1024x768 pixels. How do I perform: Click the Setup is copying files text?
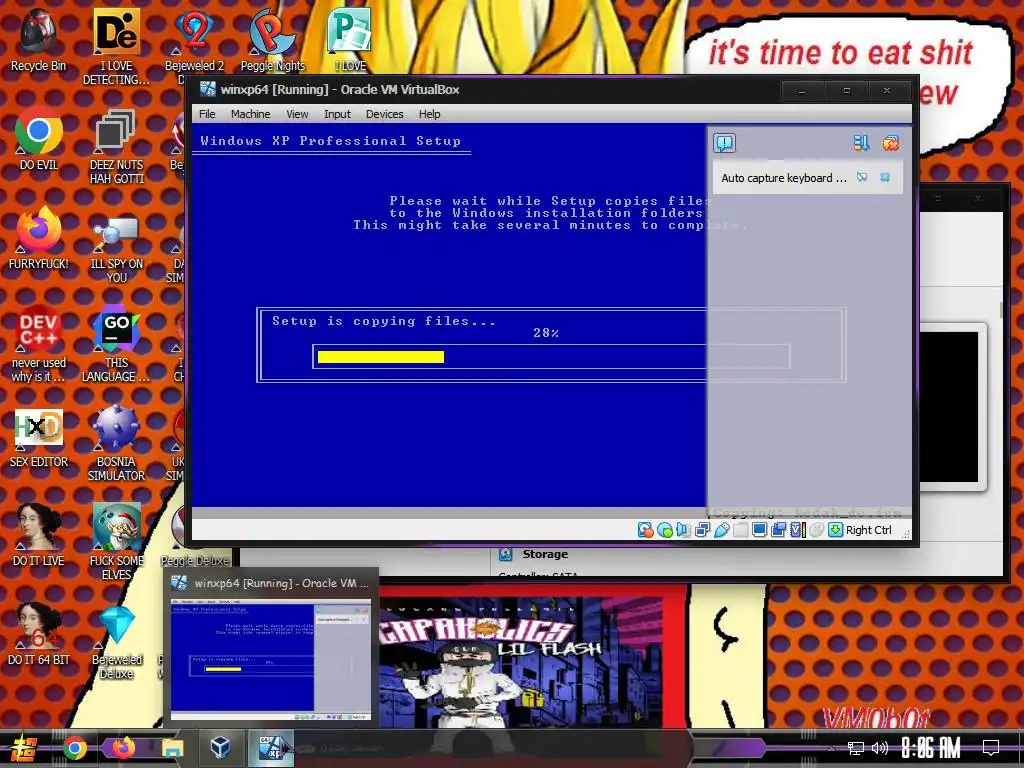click(x=384, y=321)
